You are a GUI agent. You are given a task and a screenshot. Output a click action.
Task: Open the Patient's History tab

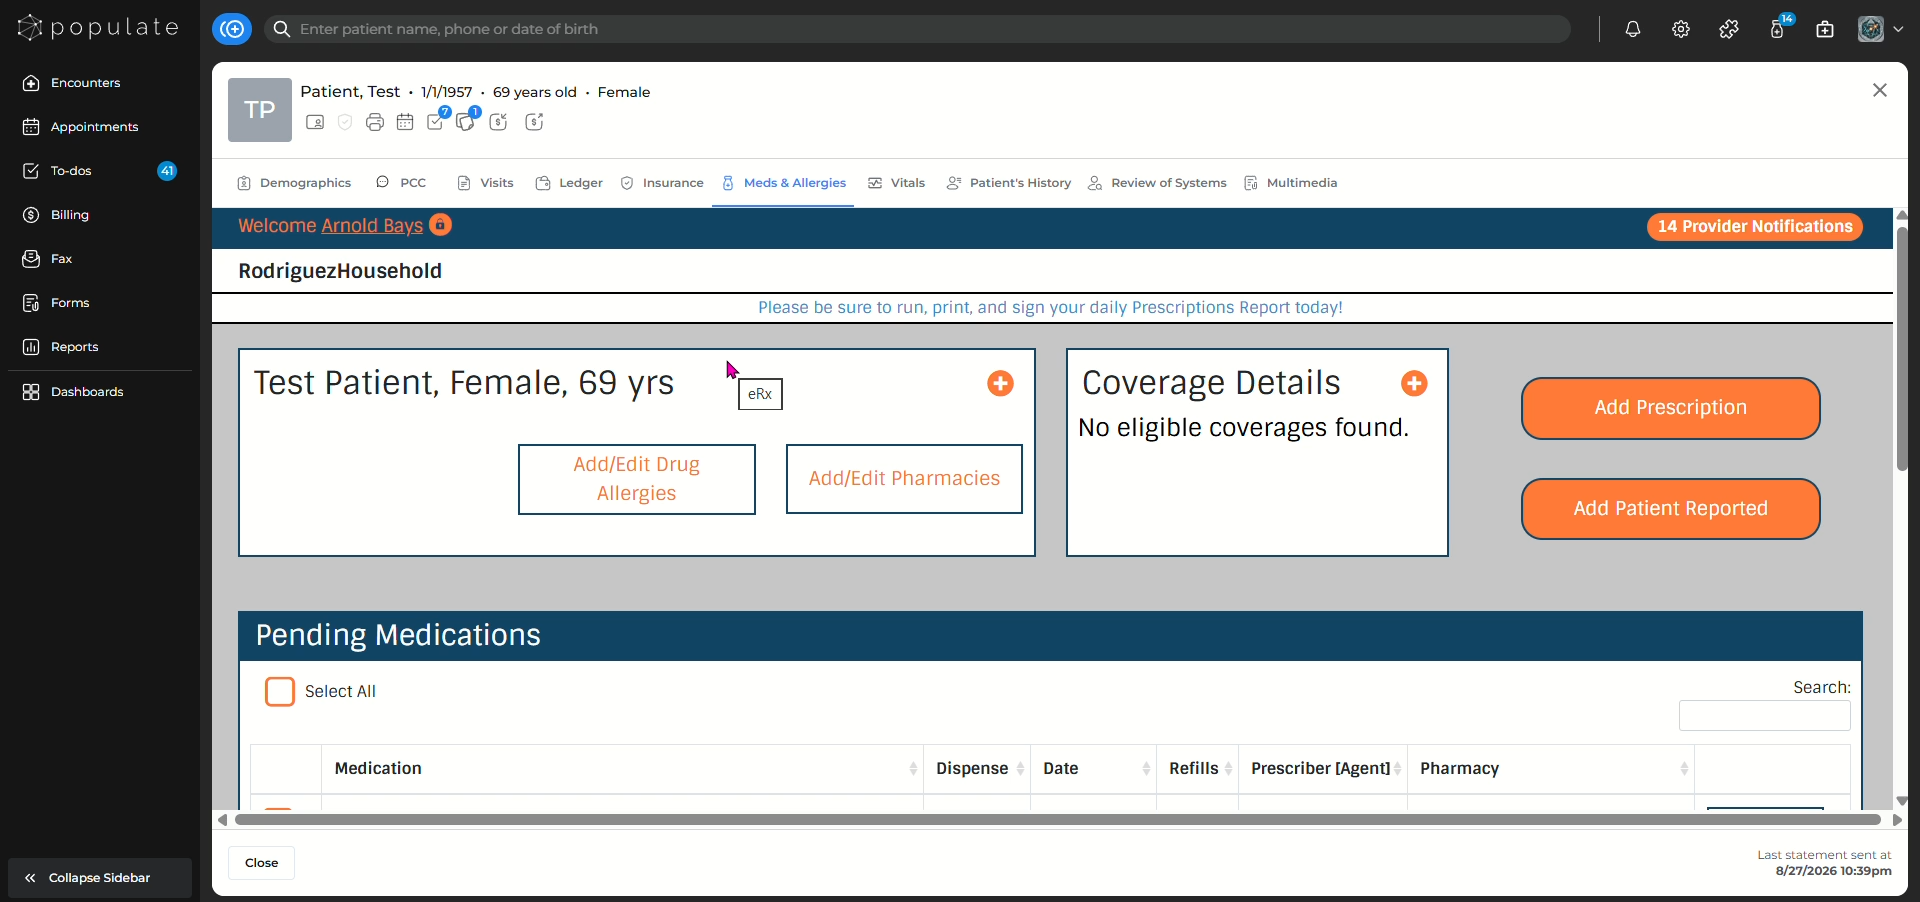point(1009,183)
